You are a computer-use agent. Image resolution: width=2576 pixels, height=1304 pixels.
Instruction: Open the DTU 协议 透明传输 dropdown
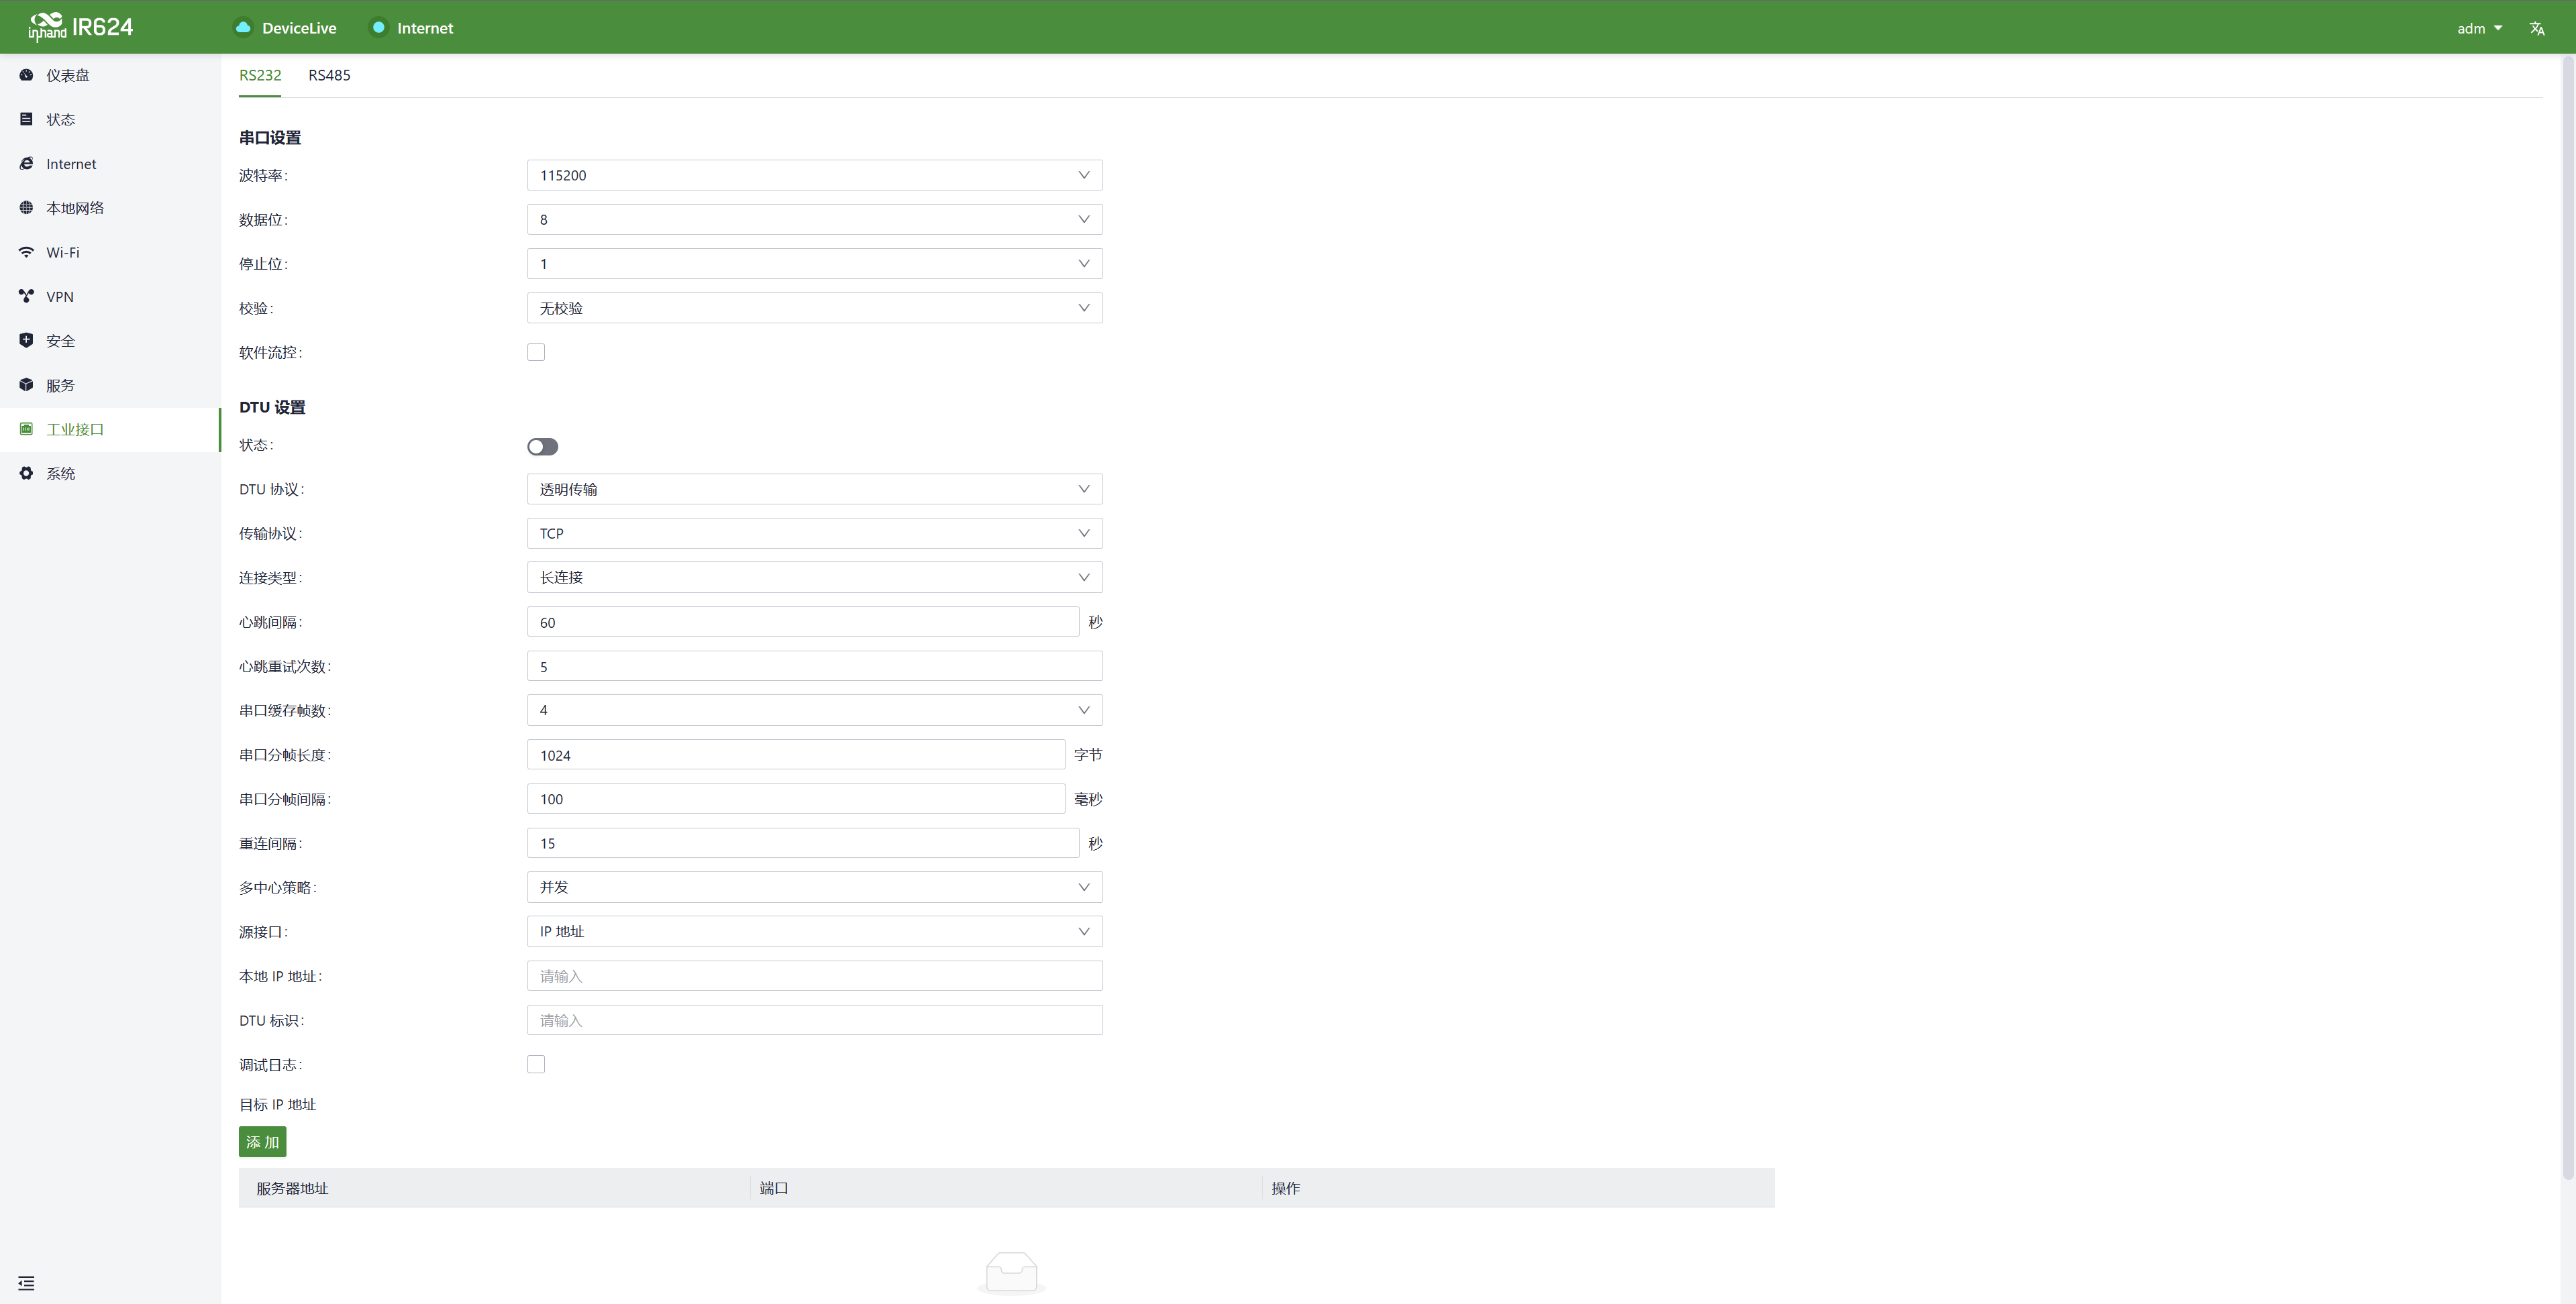click(x=814, y=489)
